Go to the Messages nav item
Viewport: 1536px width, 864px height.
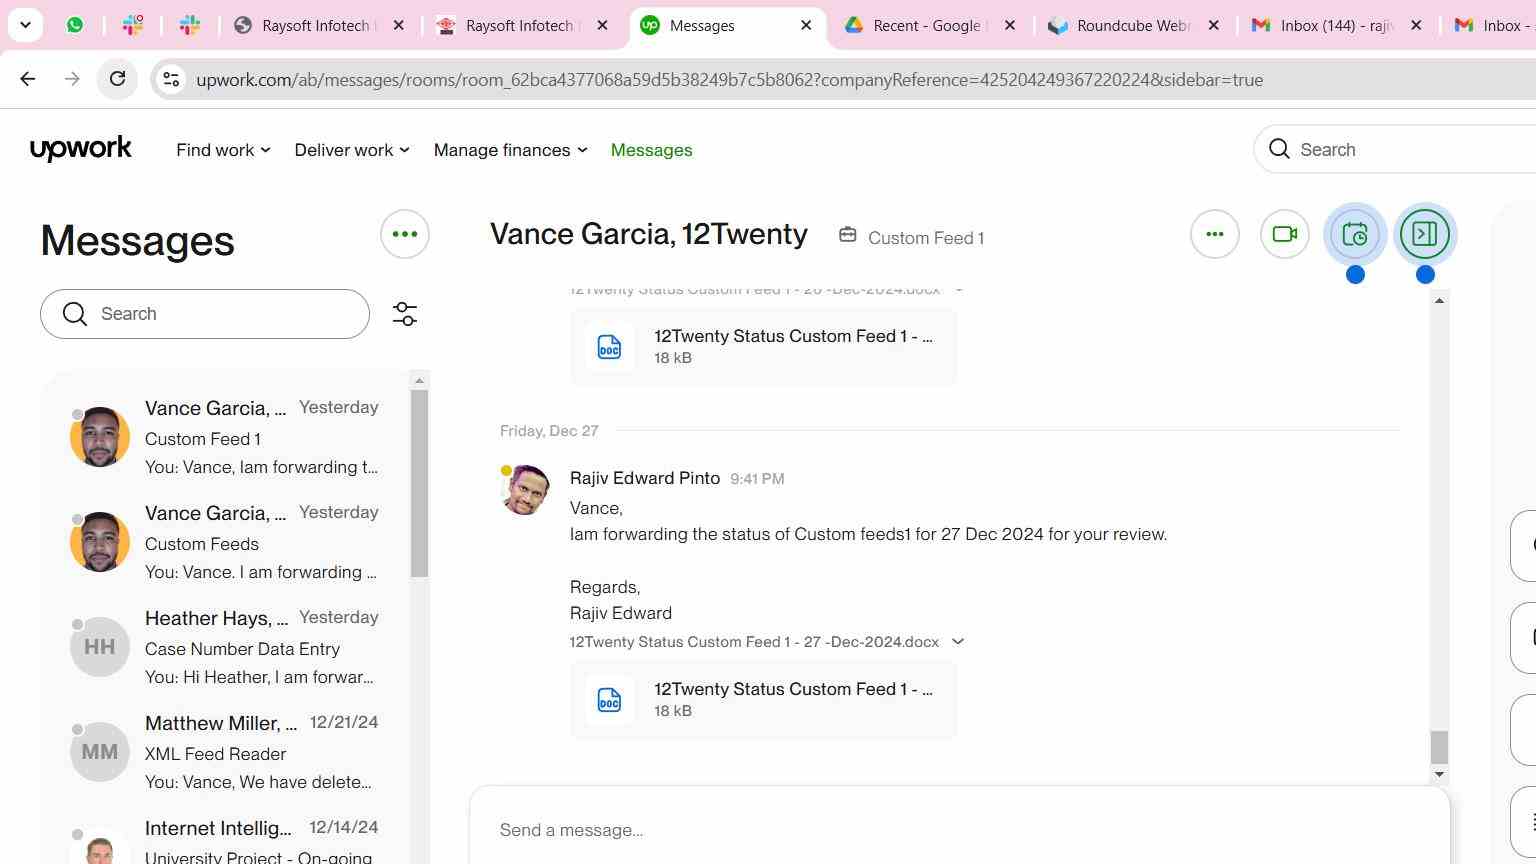[651, 150]
